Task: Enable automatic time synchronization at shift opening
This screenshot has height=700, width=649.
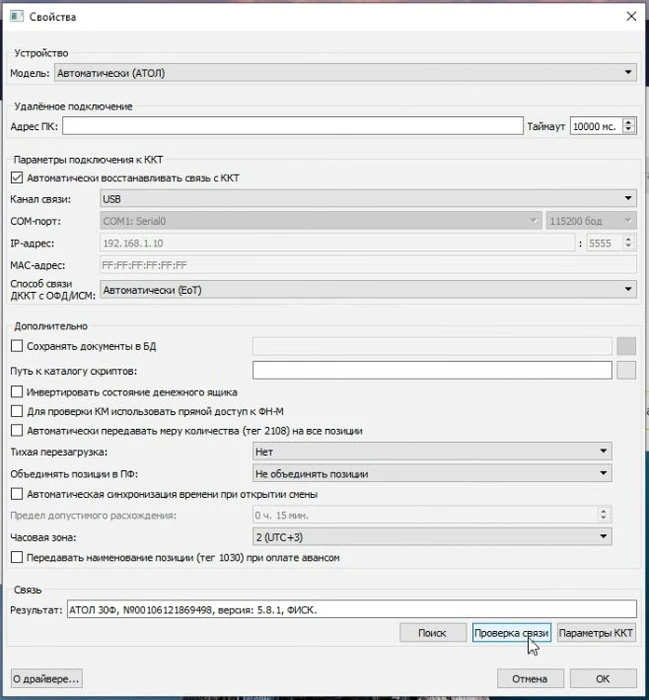Action: [x=17, y=494]
